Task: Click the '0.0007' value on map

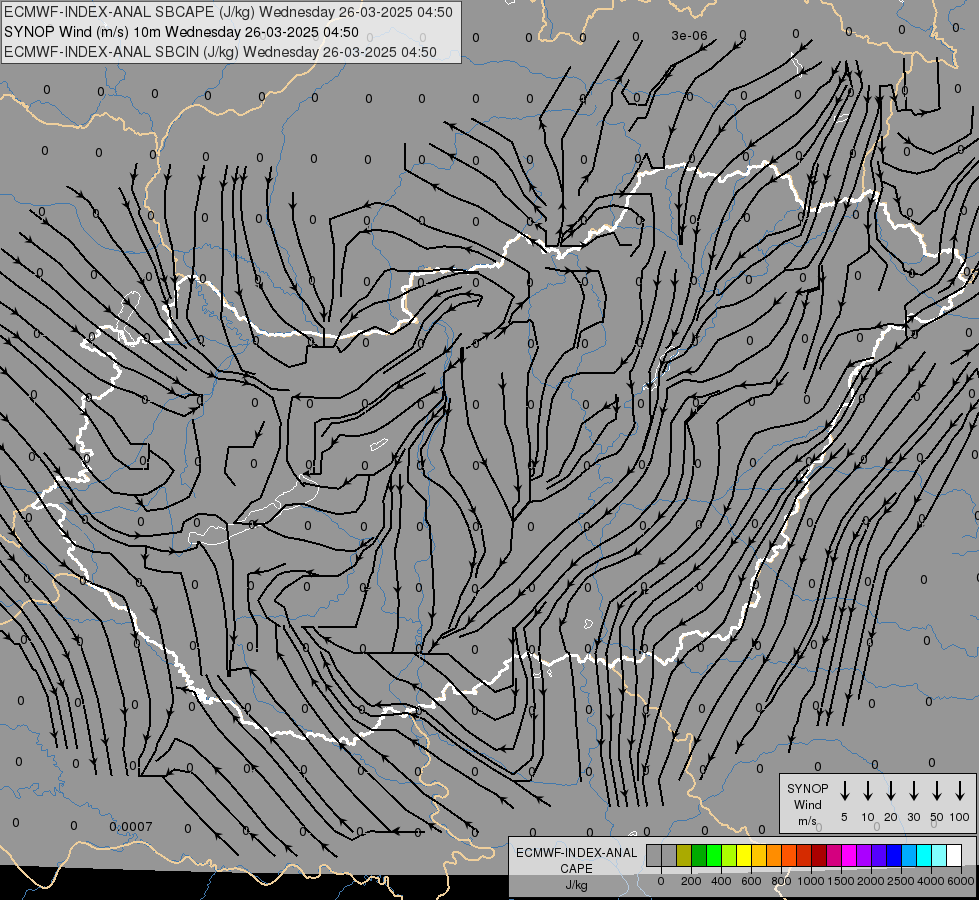Action: (x=130, y=826)
